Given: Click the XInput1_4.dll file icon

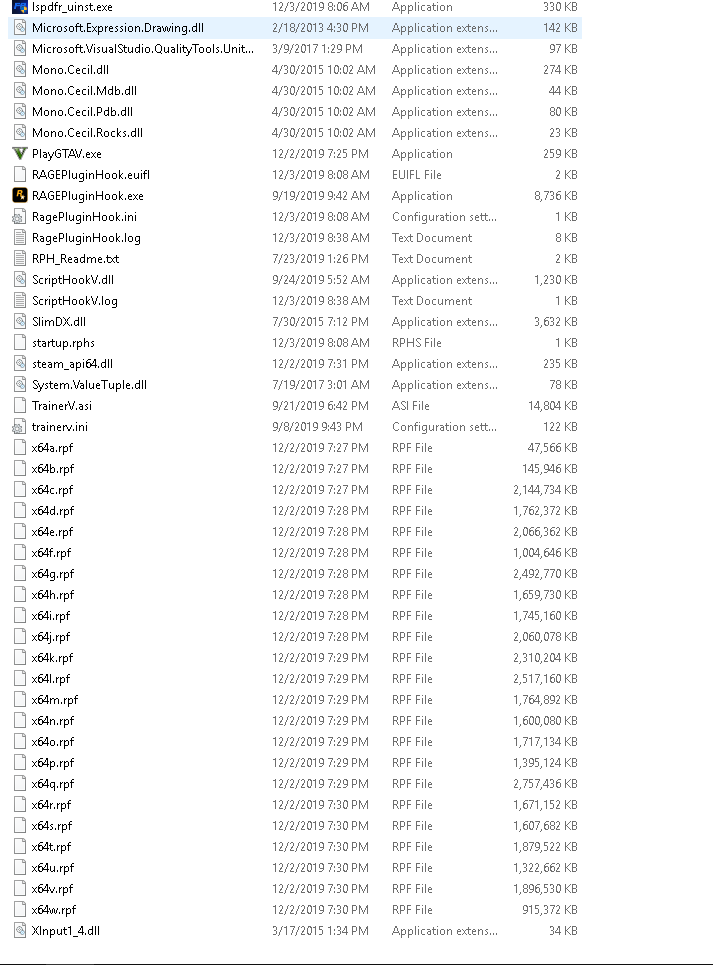Looking at the screenshot, I should 19,931.
